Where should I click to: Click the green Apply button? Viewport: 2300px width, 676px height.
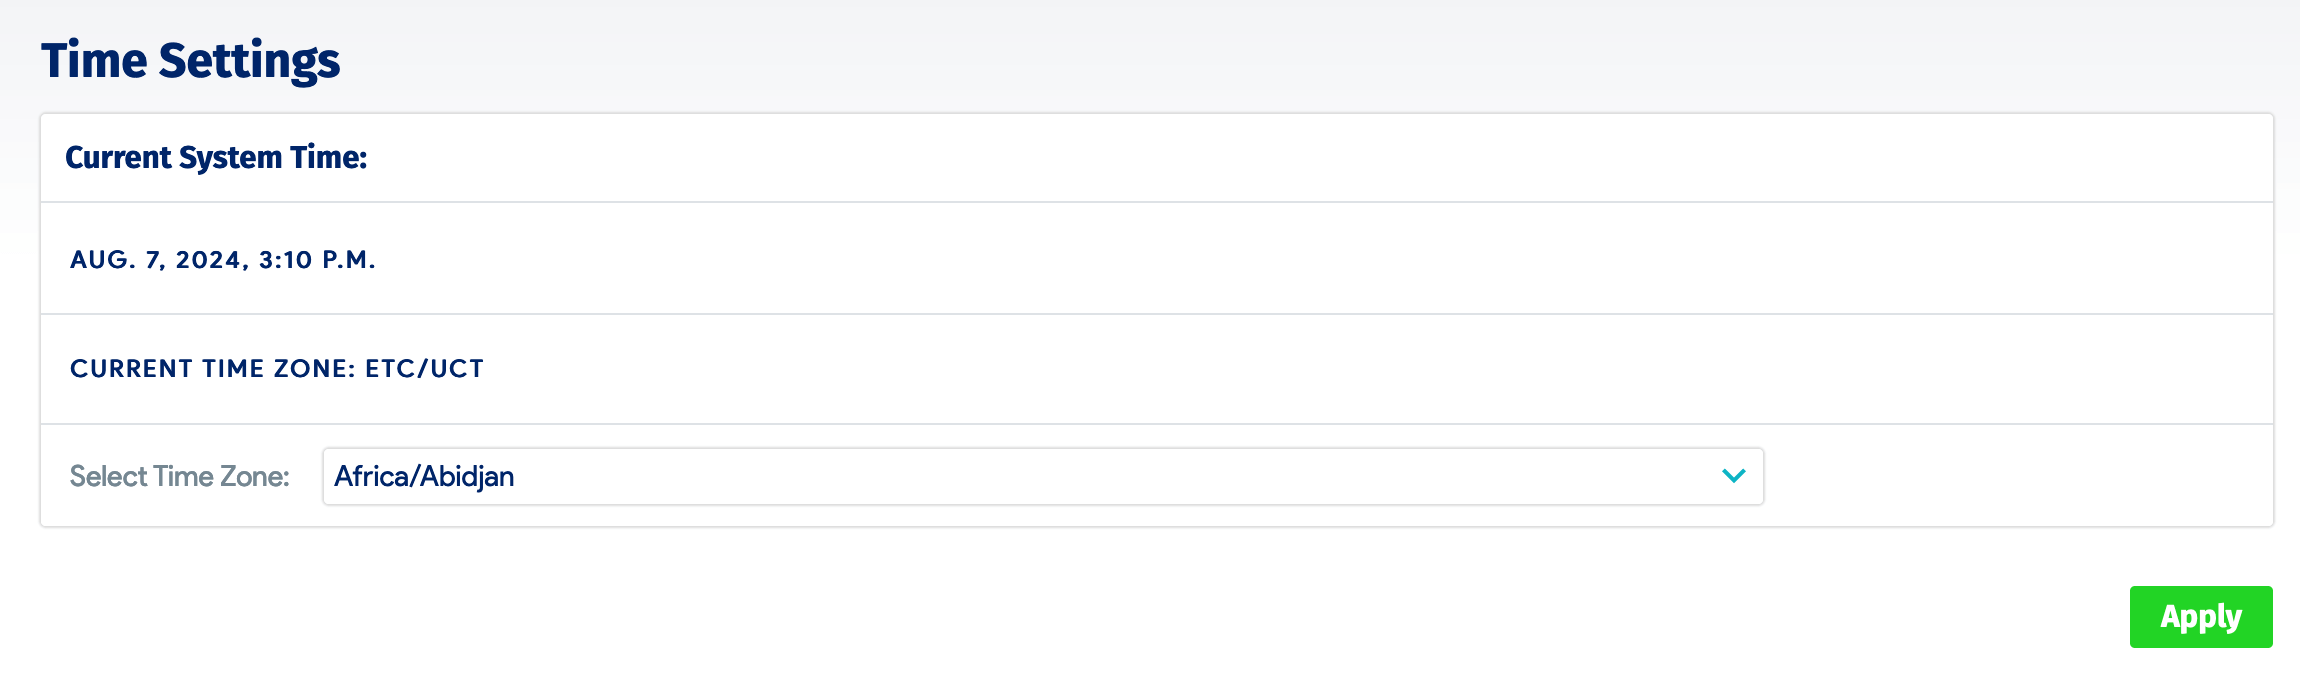click(2200, 617)
